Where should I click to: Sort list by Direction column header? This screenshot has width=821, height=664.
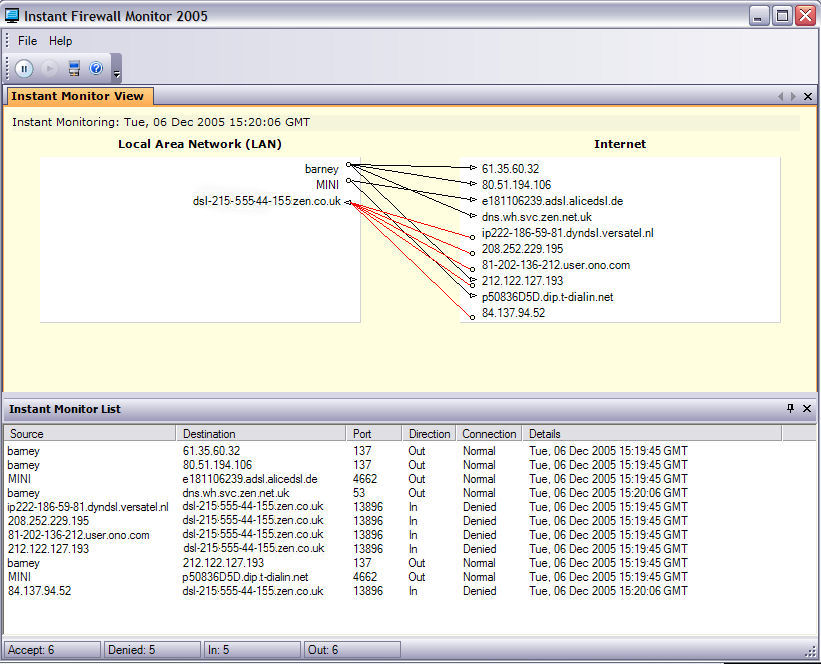tap(429, 434)
